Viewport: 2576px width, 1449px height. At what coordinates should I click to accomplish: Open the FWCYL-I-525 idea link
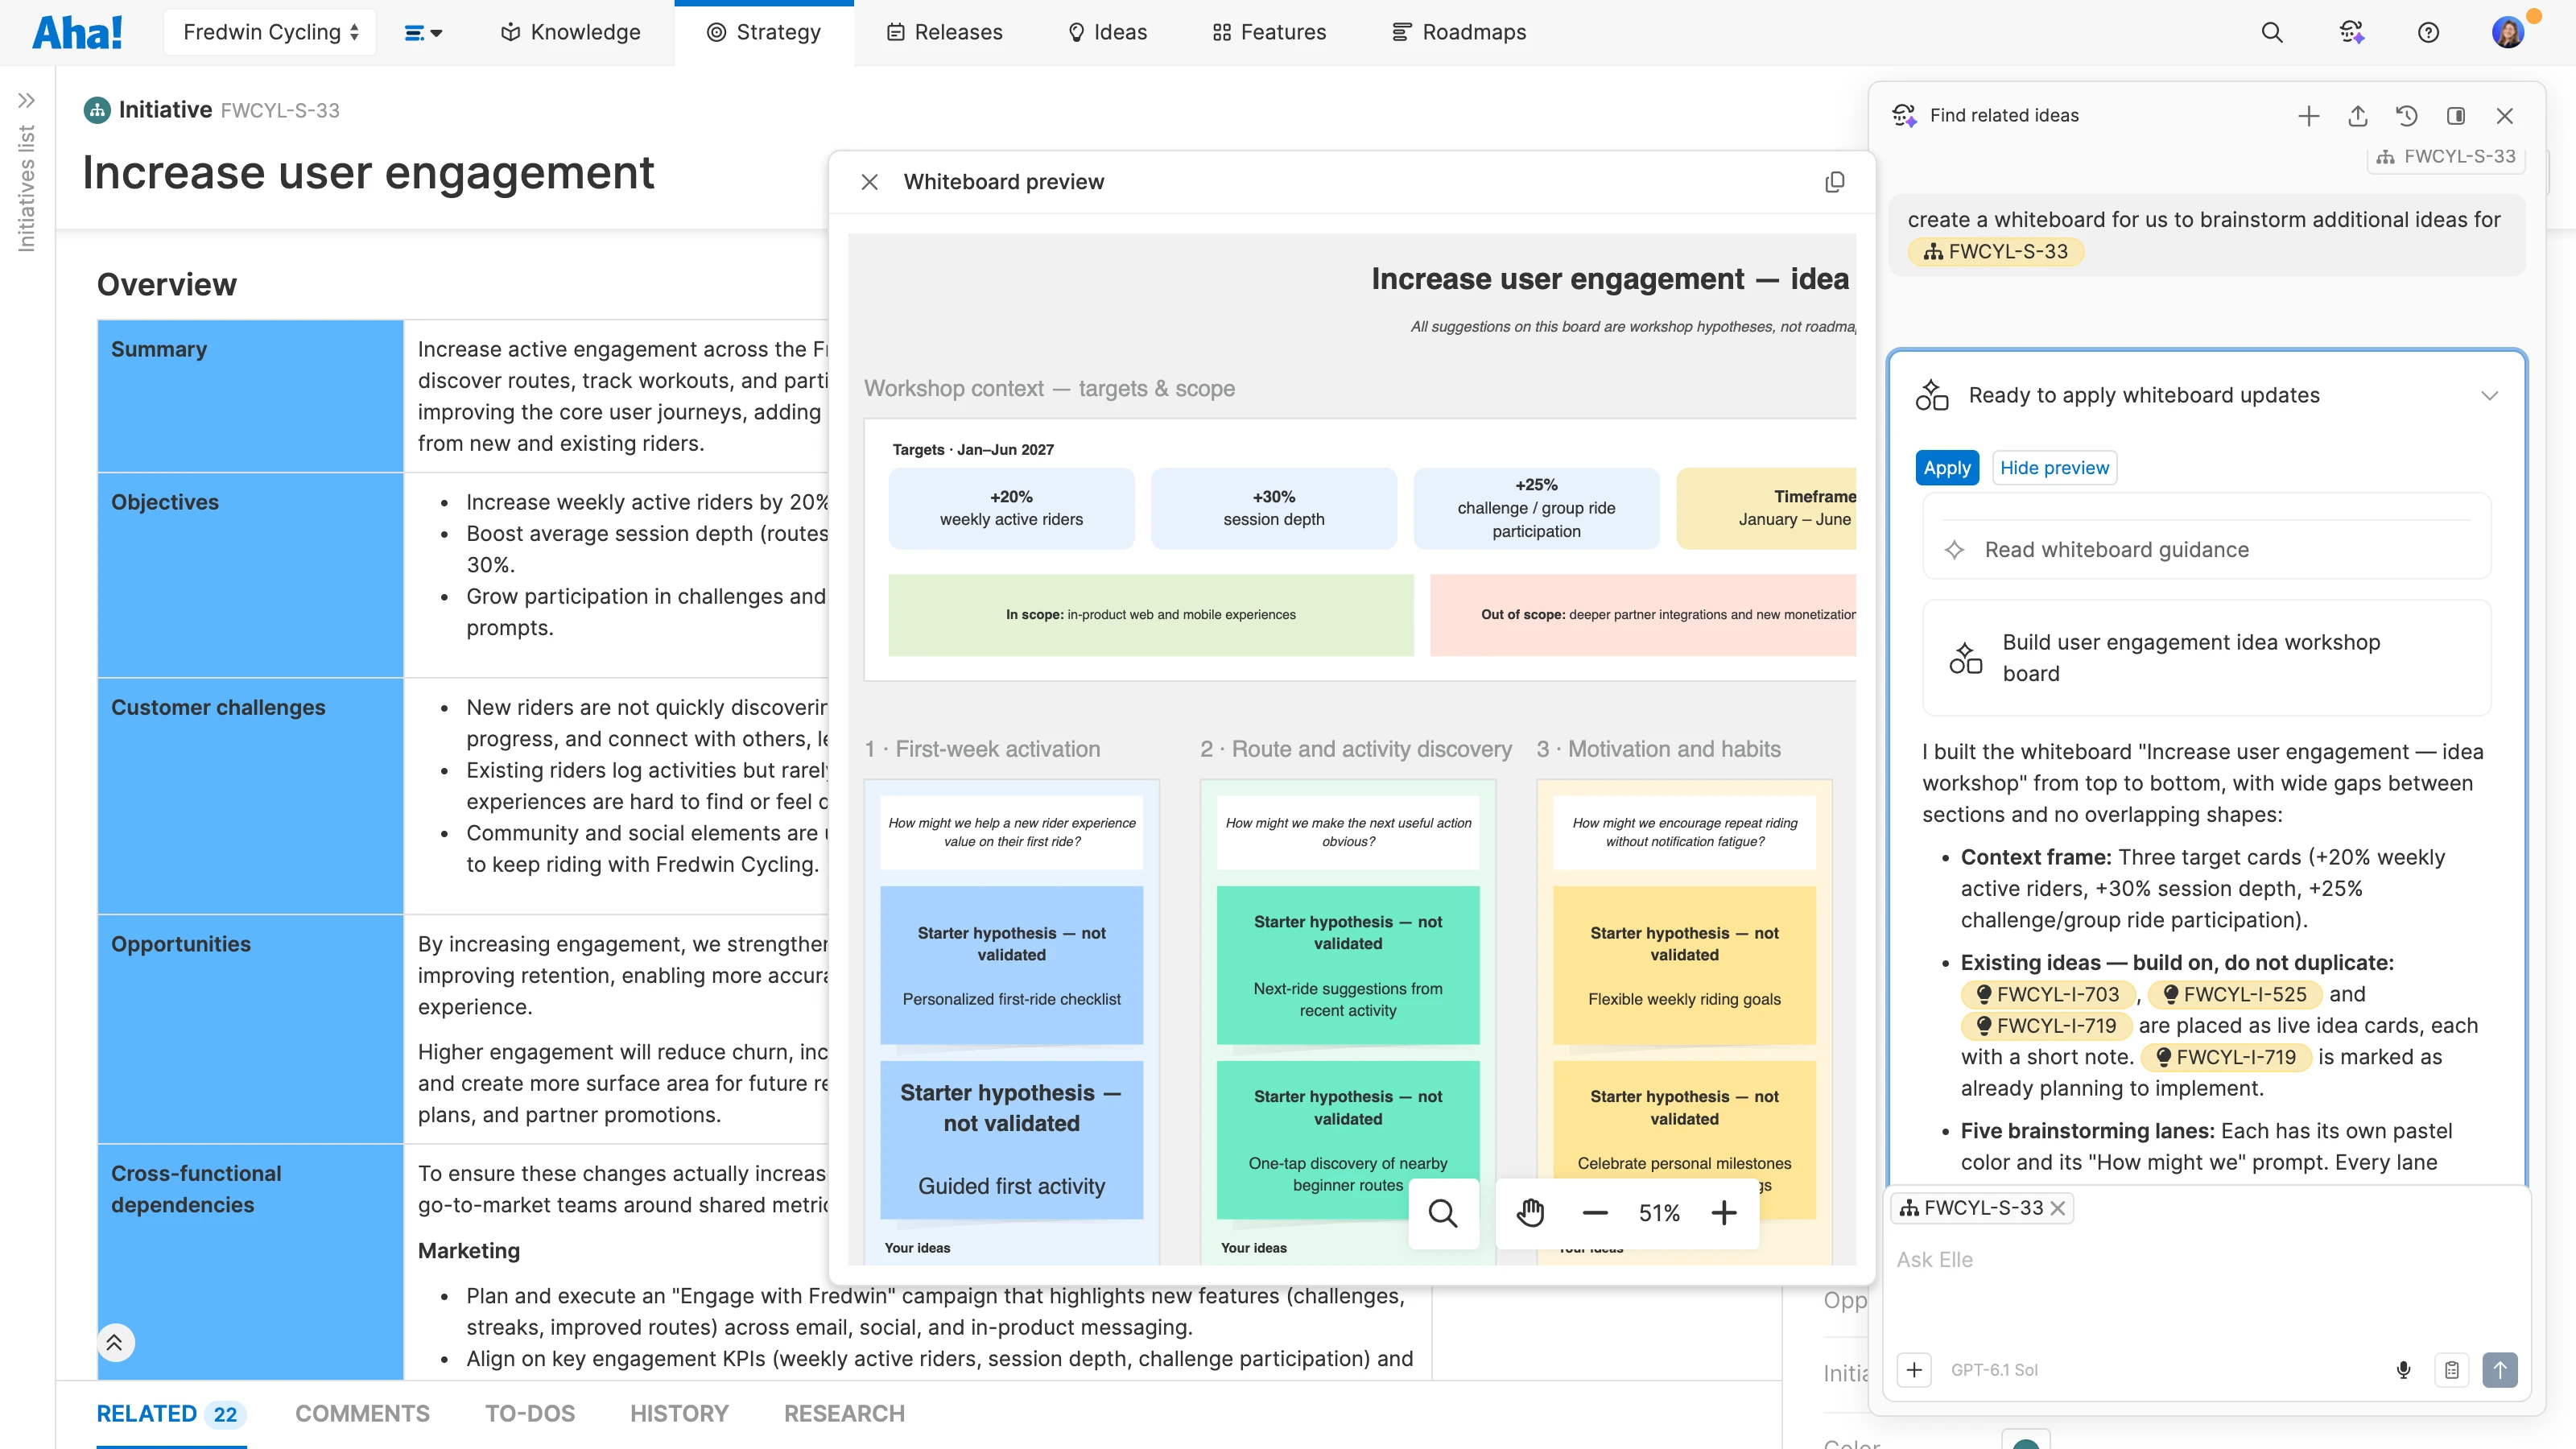pyautogui.click(x=2235, y=994)
